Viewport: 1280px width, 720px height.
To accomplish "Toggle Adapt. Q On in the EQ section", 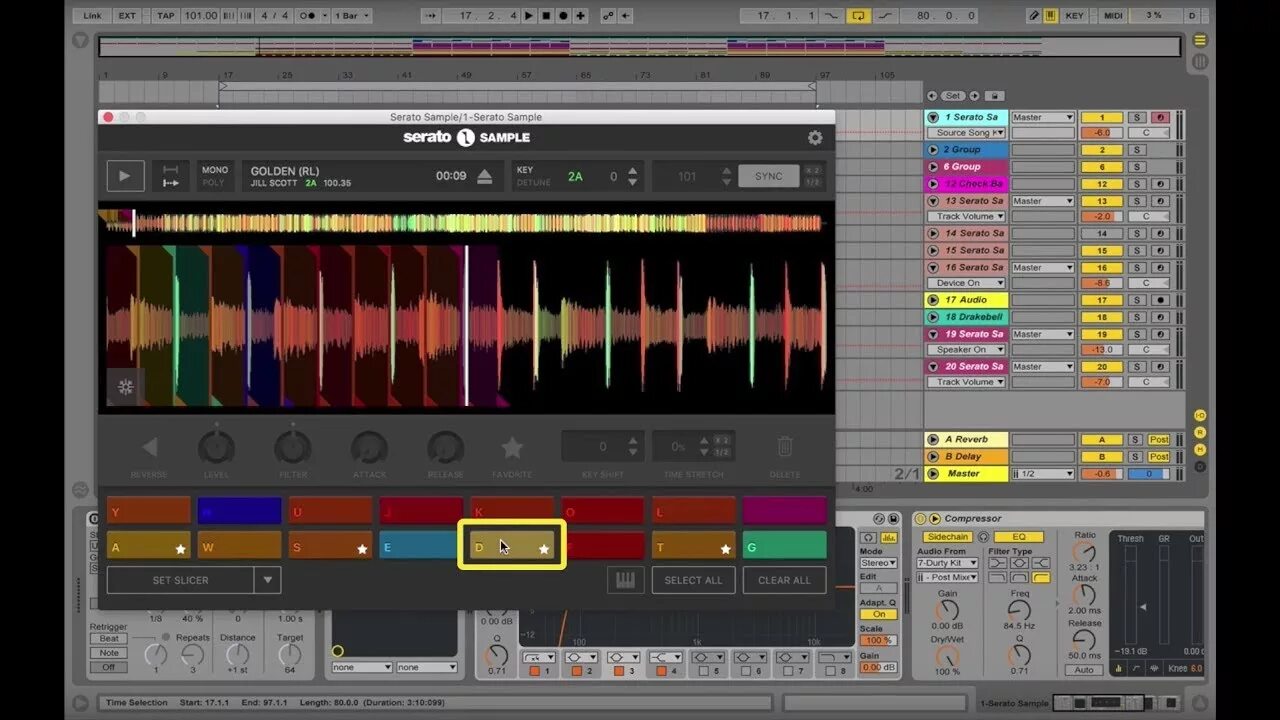I will (879, 613).
